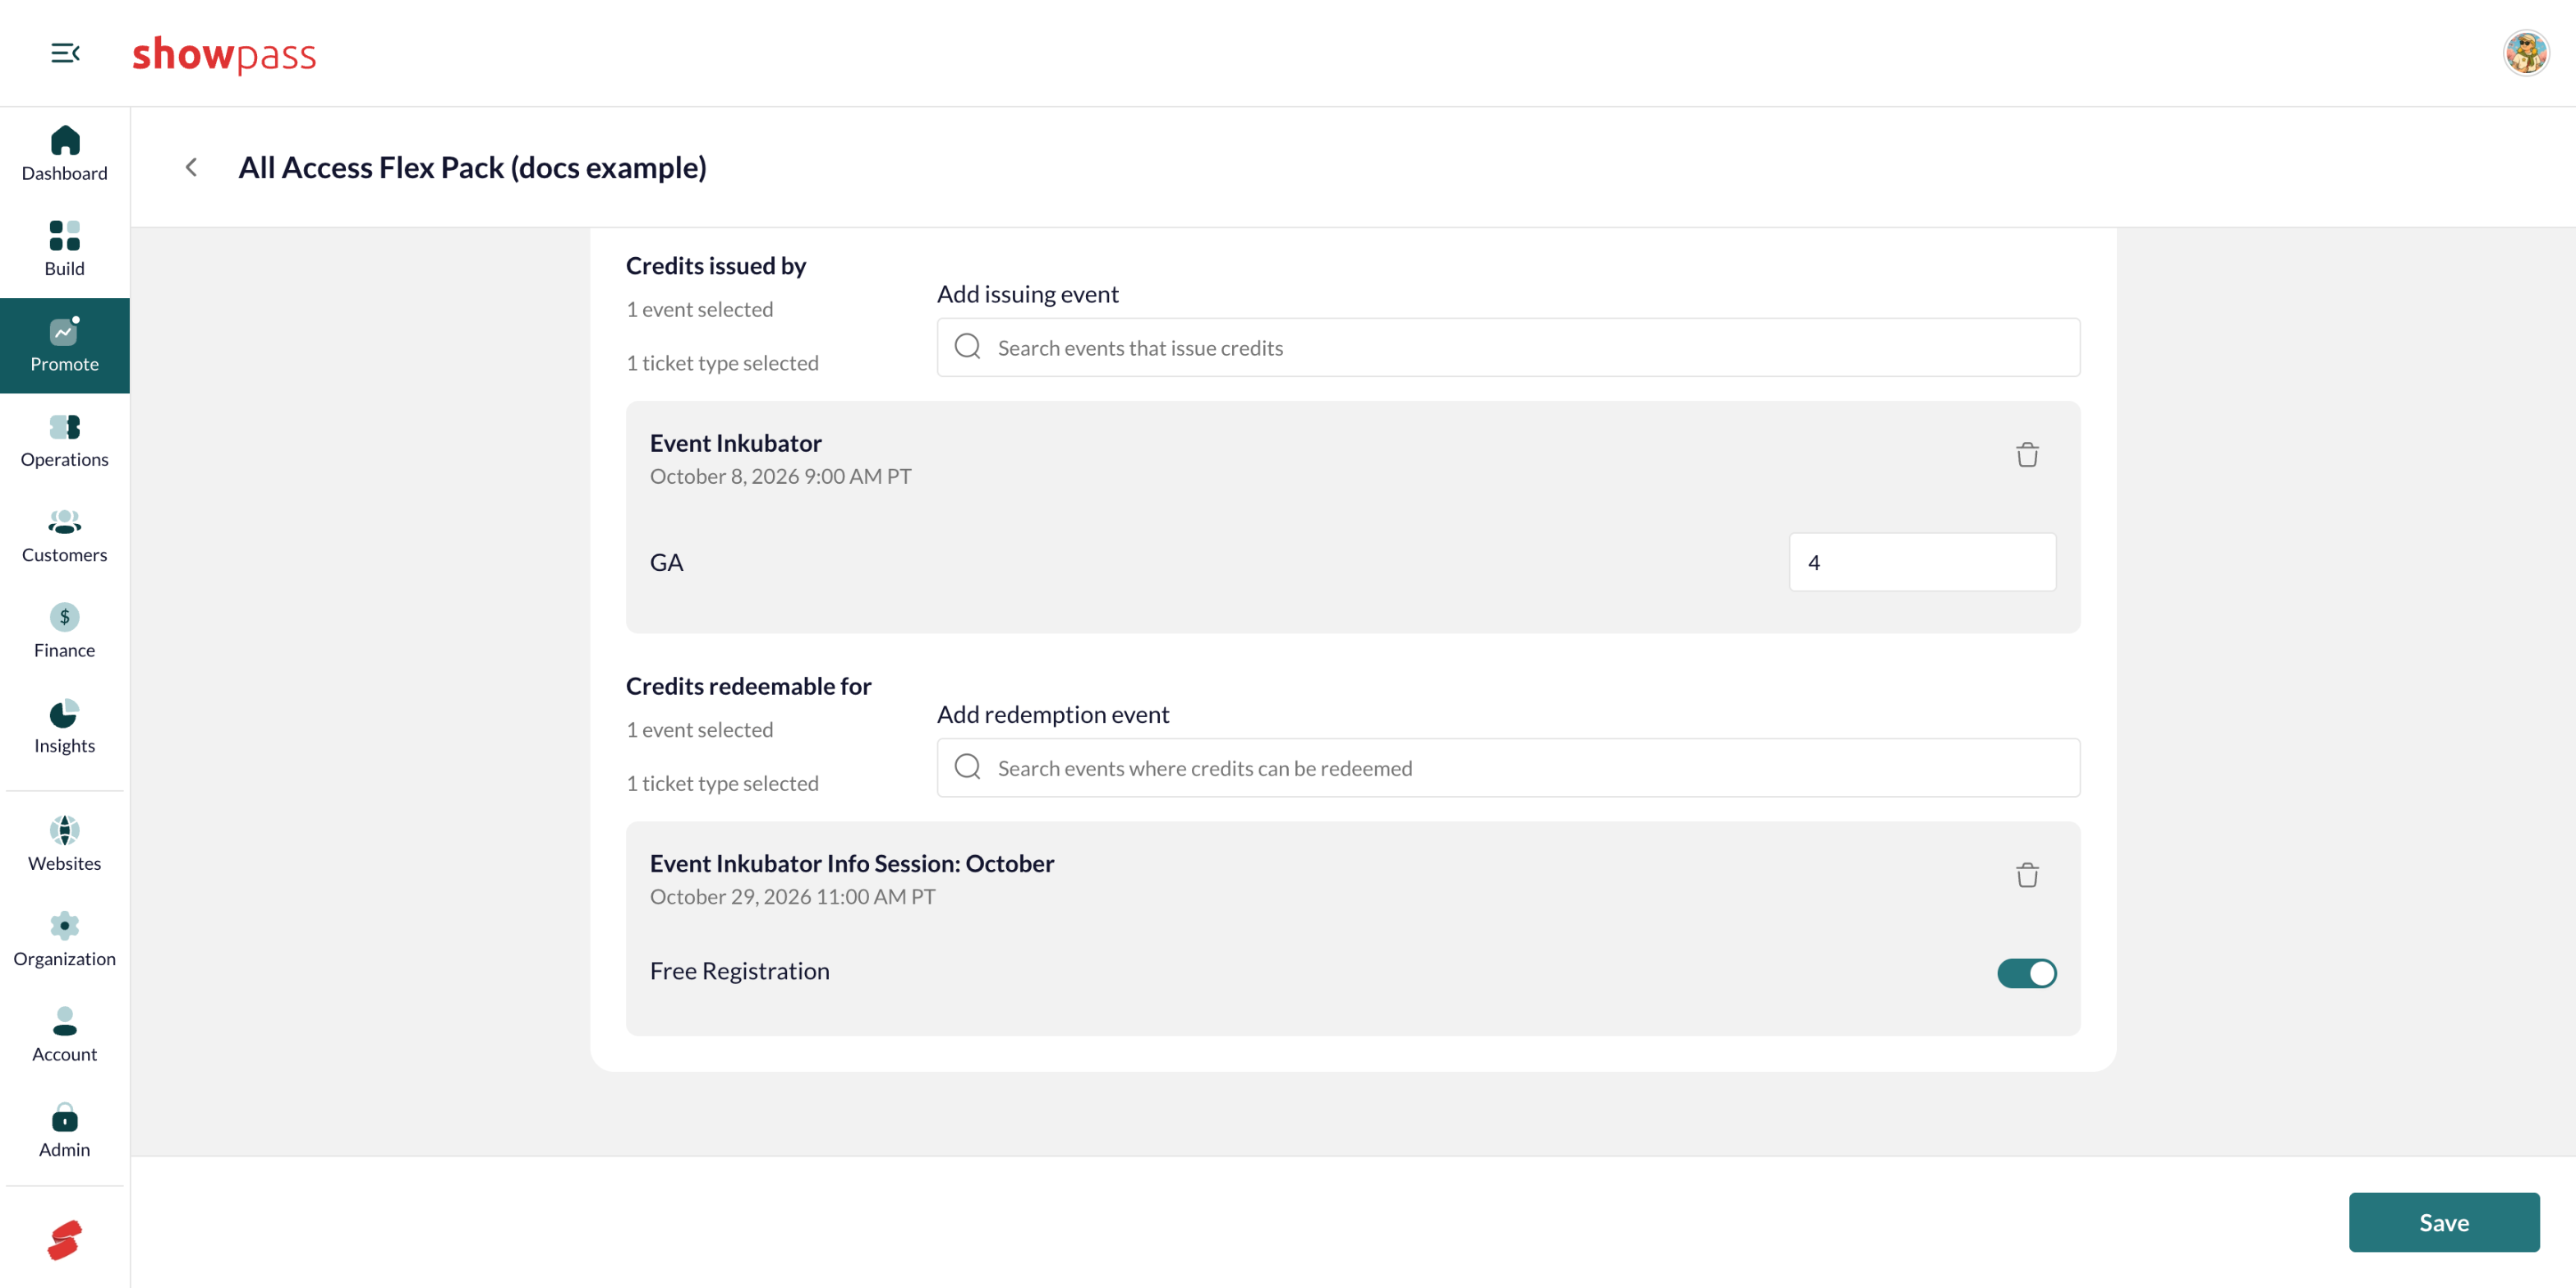Screen dimensions: 2576x1288
Task: Select the Event Inkubator title text
Action: tap(735, 443)
